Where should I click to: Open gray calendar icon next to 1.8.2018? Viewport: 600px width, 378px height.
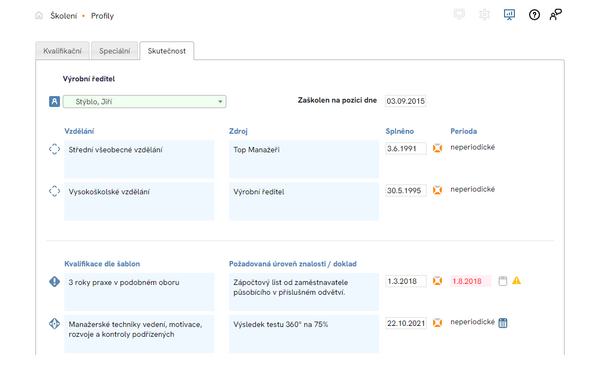503,281
